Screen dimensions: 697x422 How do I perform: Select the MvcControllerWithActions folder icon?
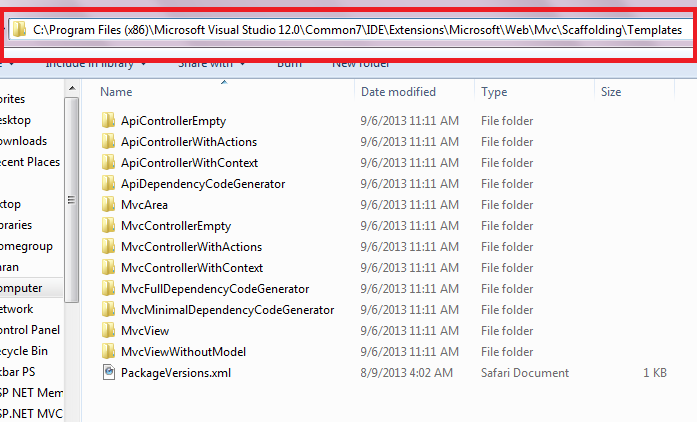point(108,246)
